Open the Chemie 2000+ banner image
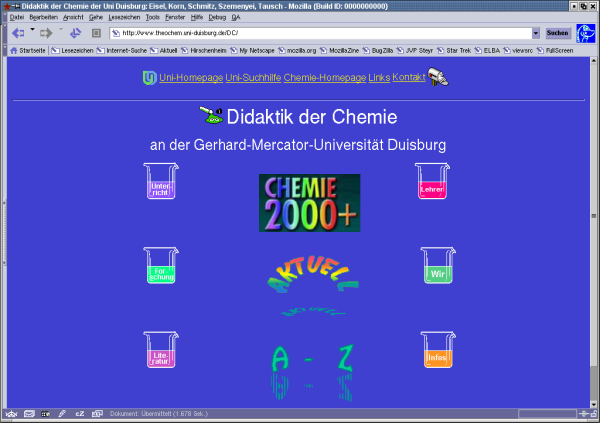The image size is (600, 423). [x=310, y=203]
